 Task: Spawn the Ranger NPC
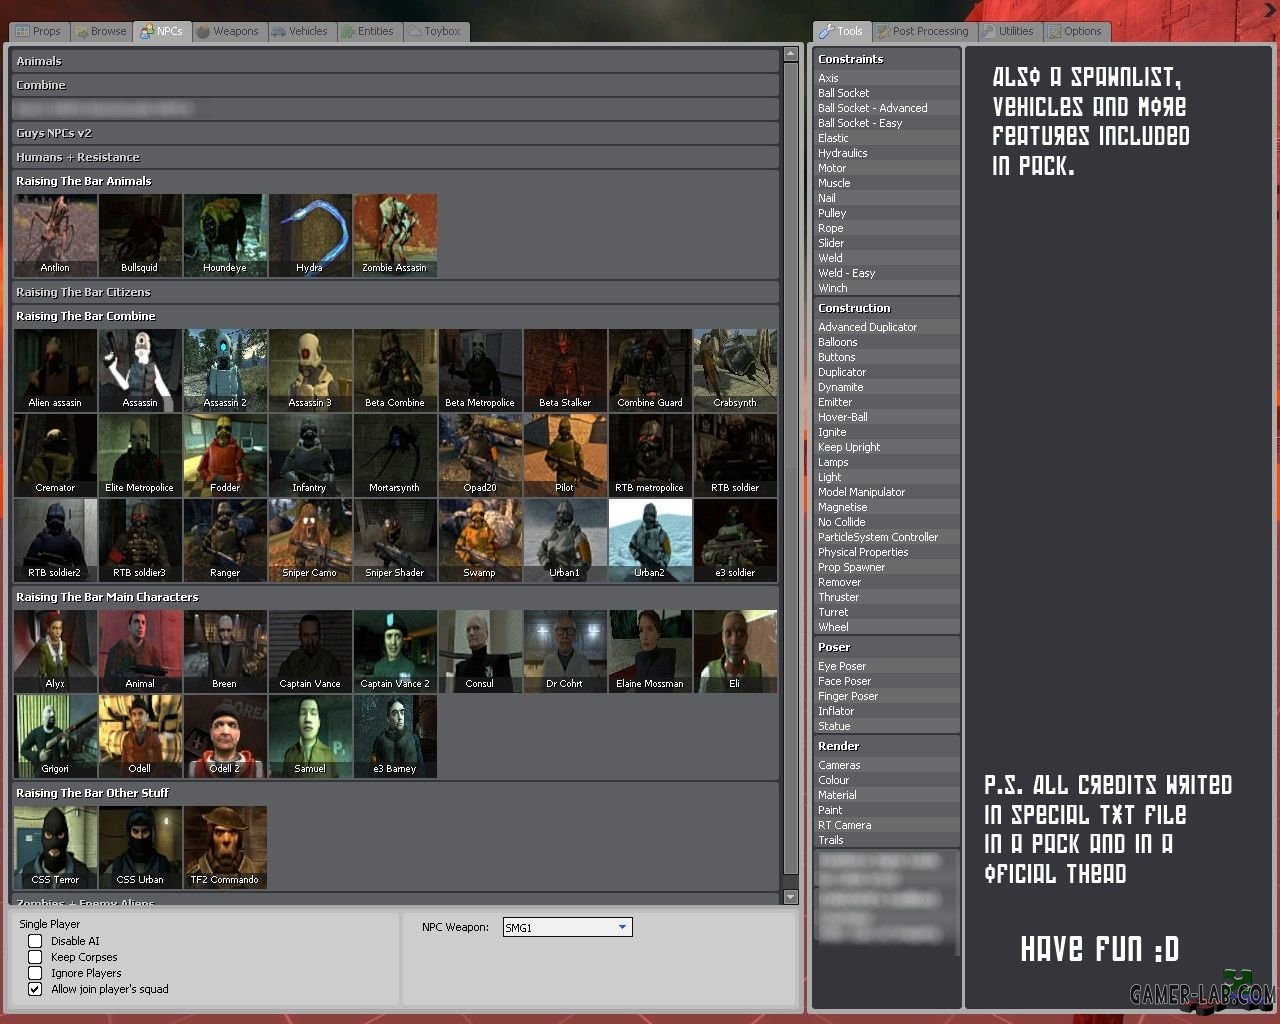tap(225, 541)
